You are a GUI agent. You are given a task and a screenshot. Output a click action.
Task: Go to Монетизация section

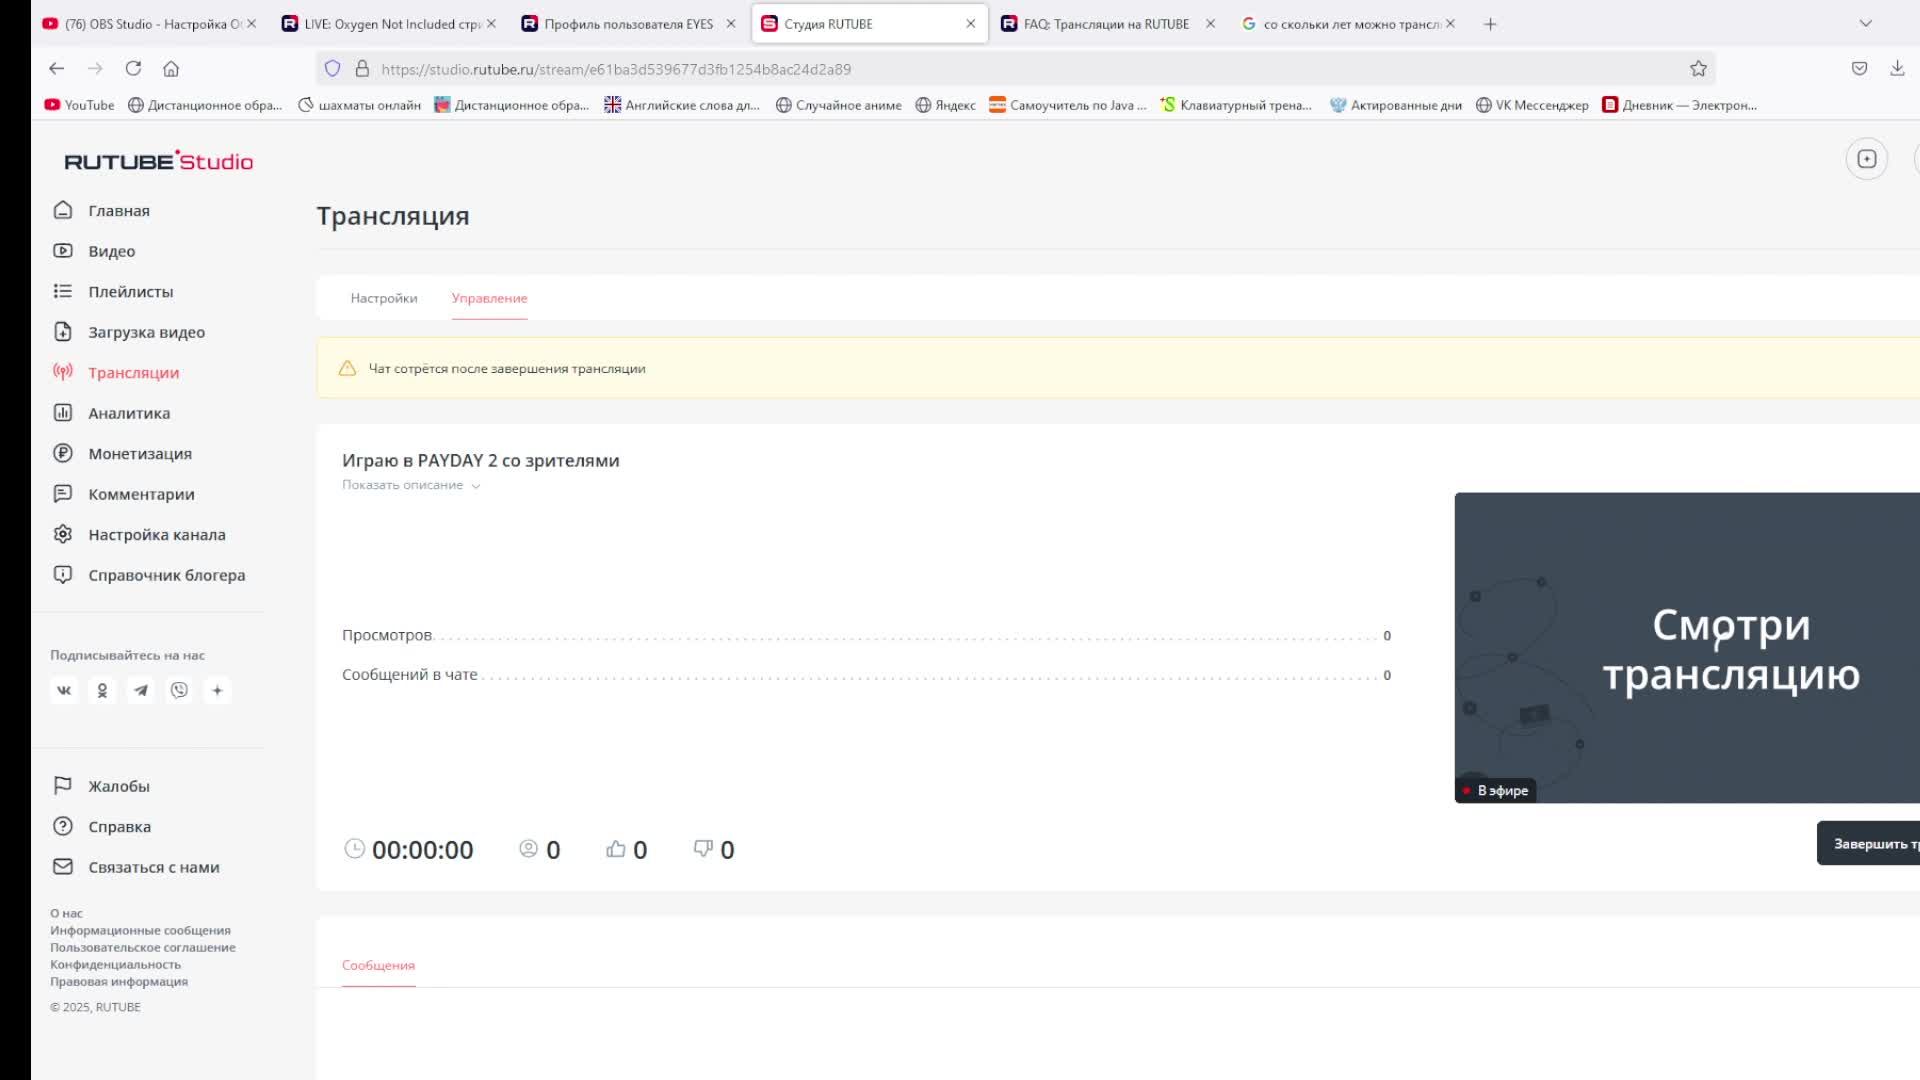click(x=140, y=454)
